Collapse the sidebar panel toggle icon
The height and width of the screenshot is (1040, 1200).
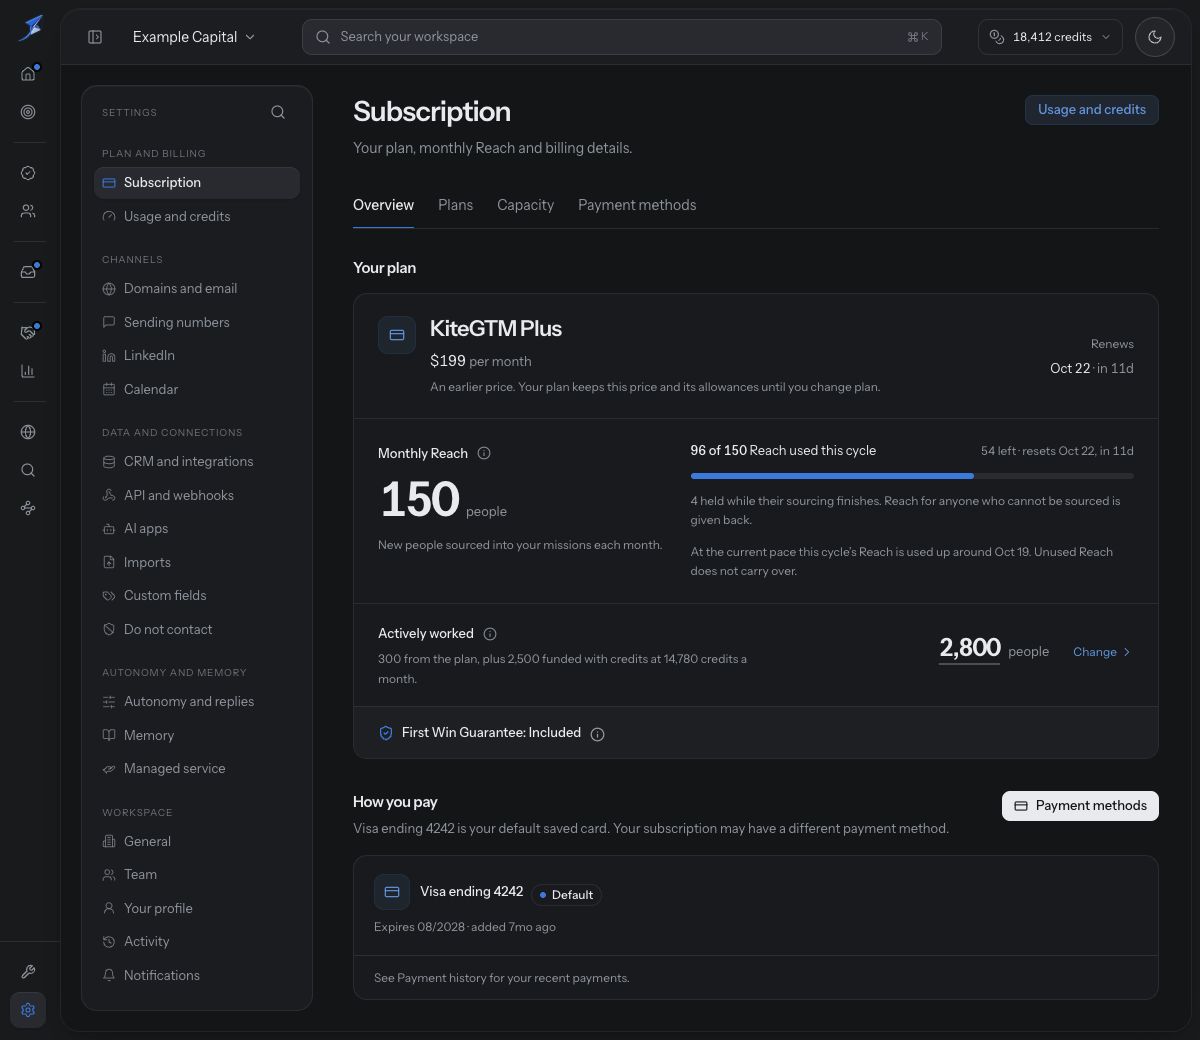coord(95,37)
